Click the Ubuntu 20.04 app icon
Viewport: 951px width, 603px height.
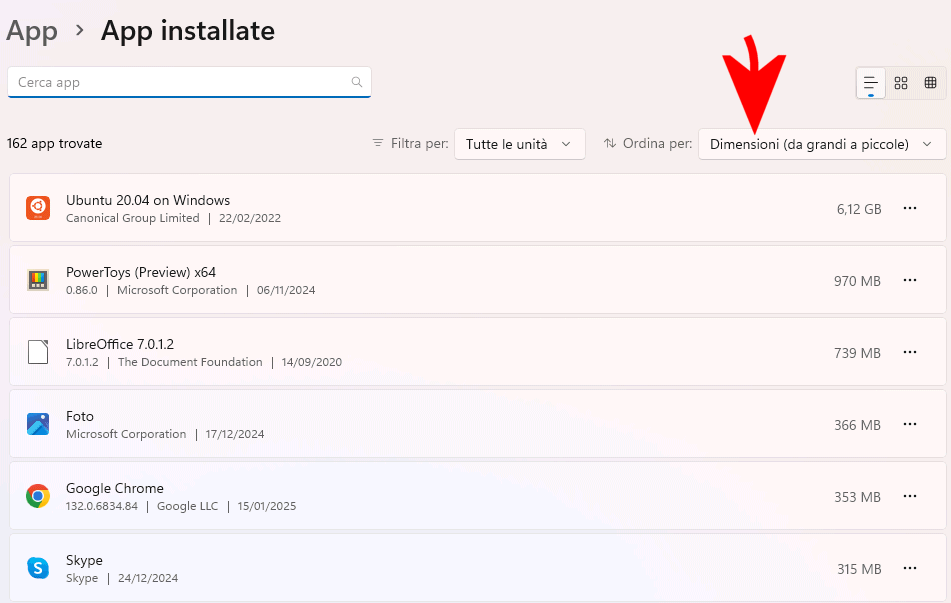[x=38, y=208]
